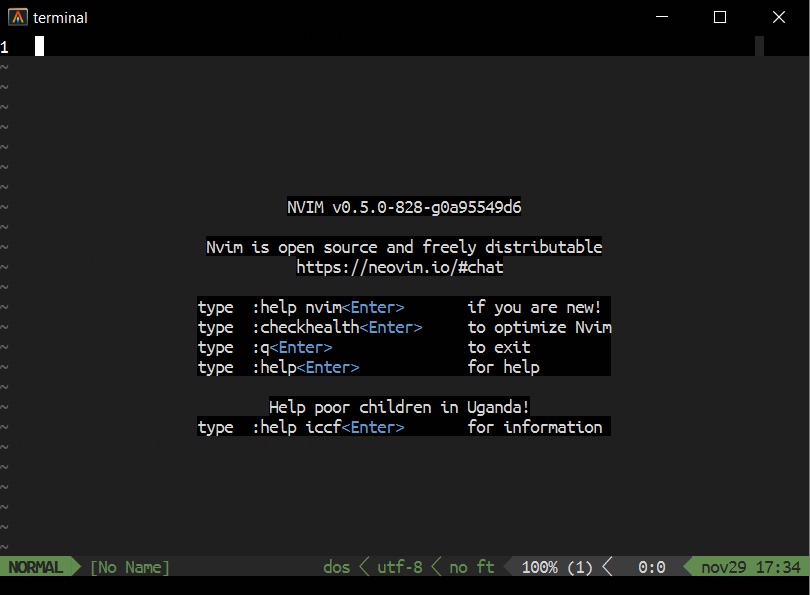Click the terminal title bar text

click(x=60, y=16)
